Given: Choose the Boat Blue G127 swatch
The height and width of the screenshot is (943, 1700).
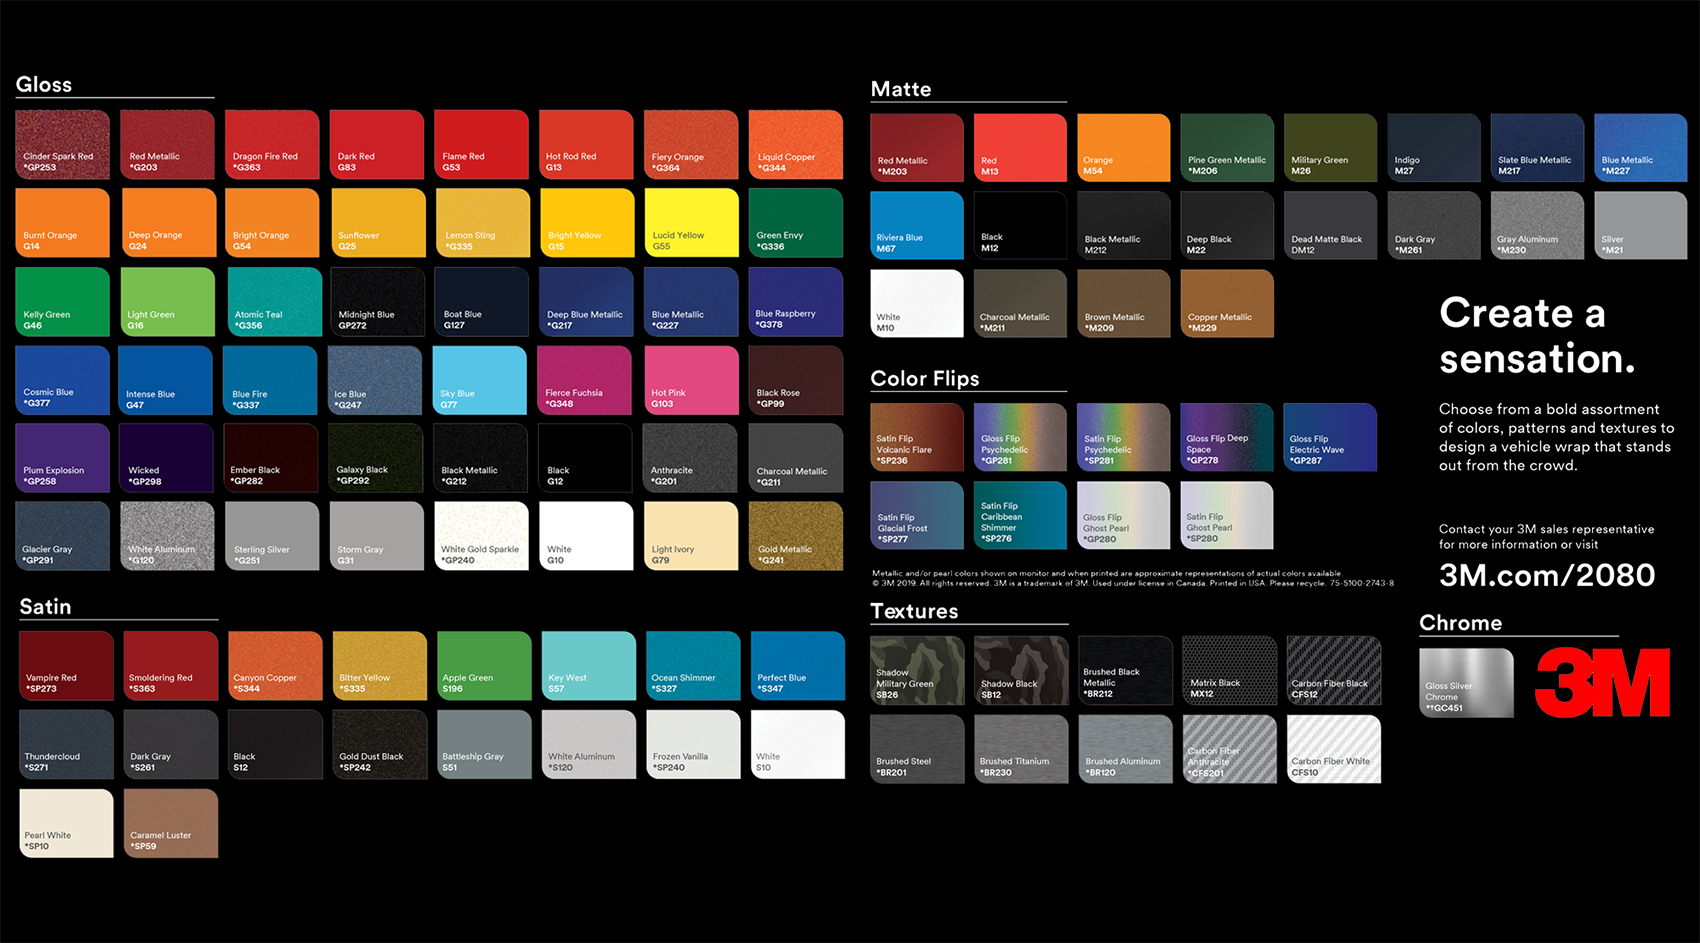Looking at the screenshot, I should click(481, 301).
